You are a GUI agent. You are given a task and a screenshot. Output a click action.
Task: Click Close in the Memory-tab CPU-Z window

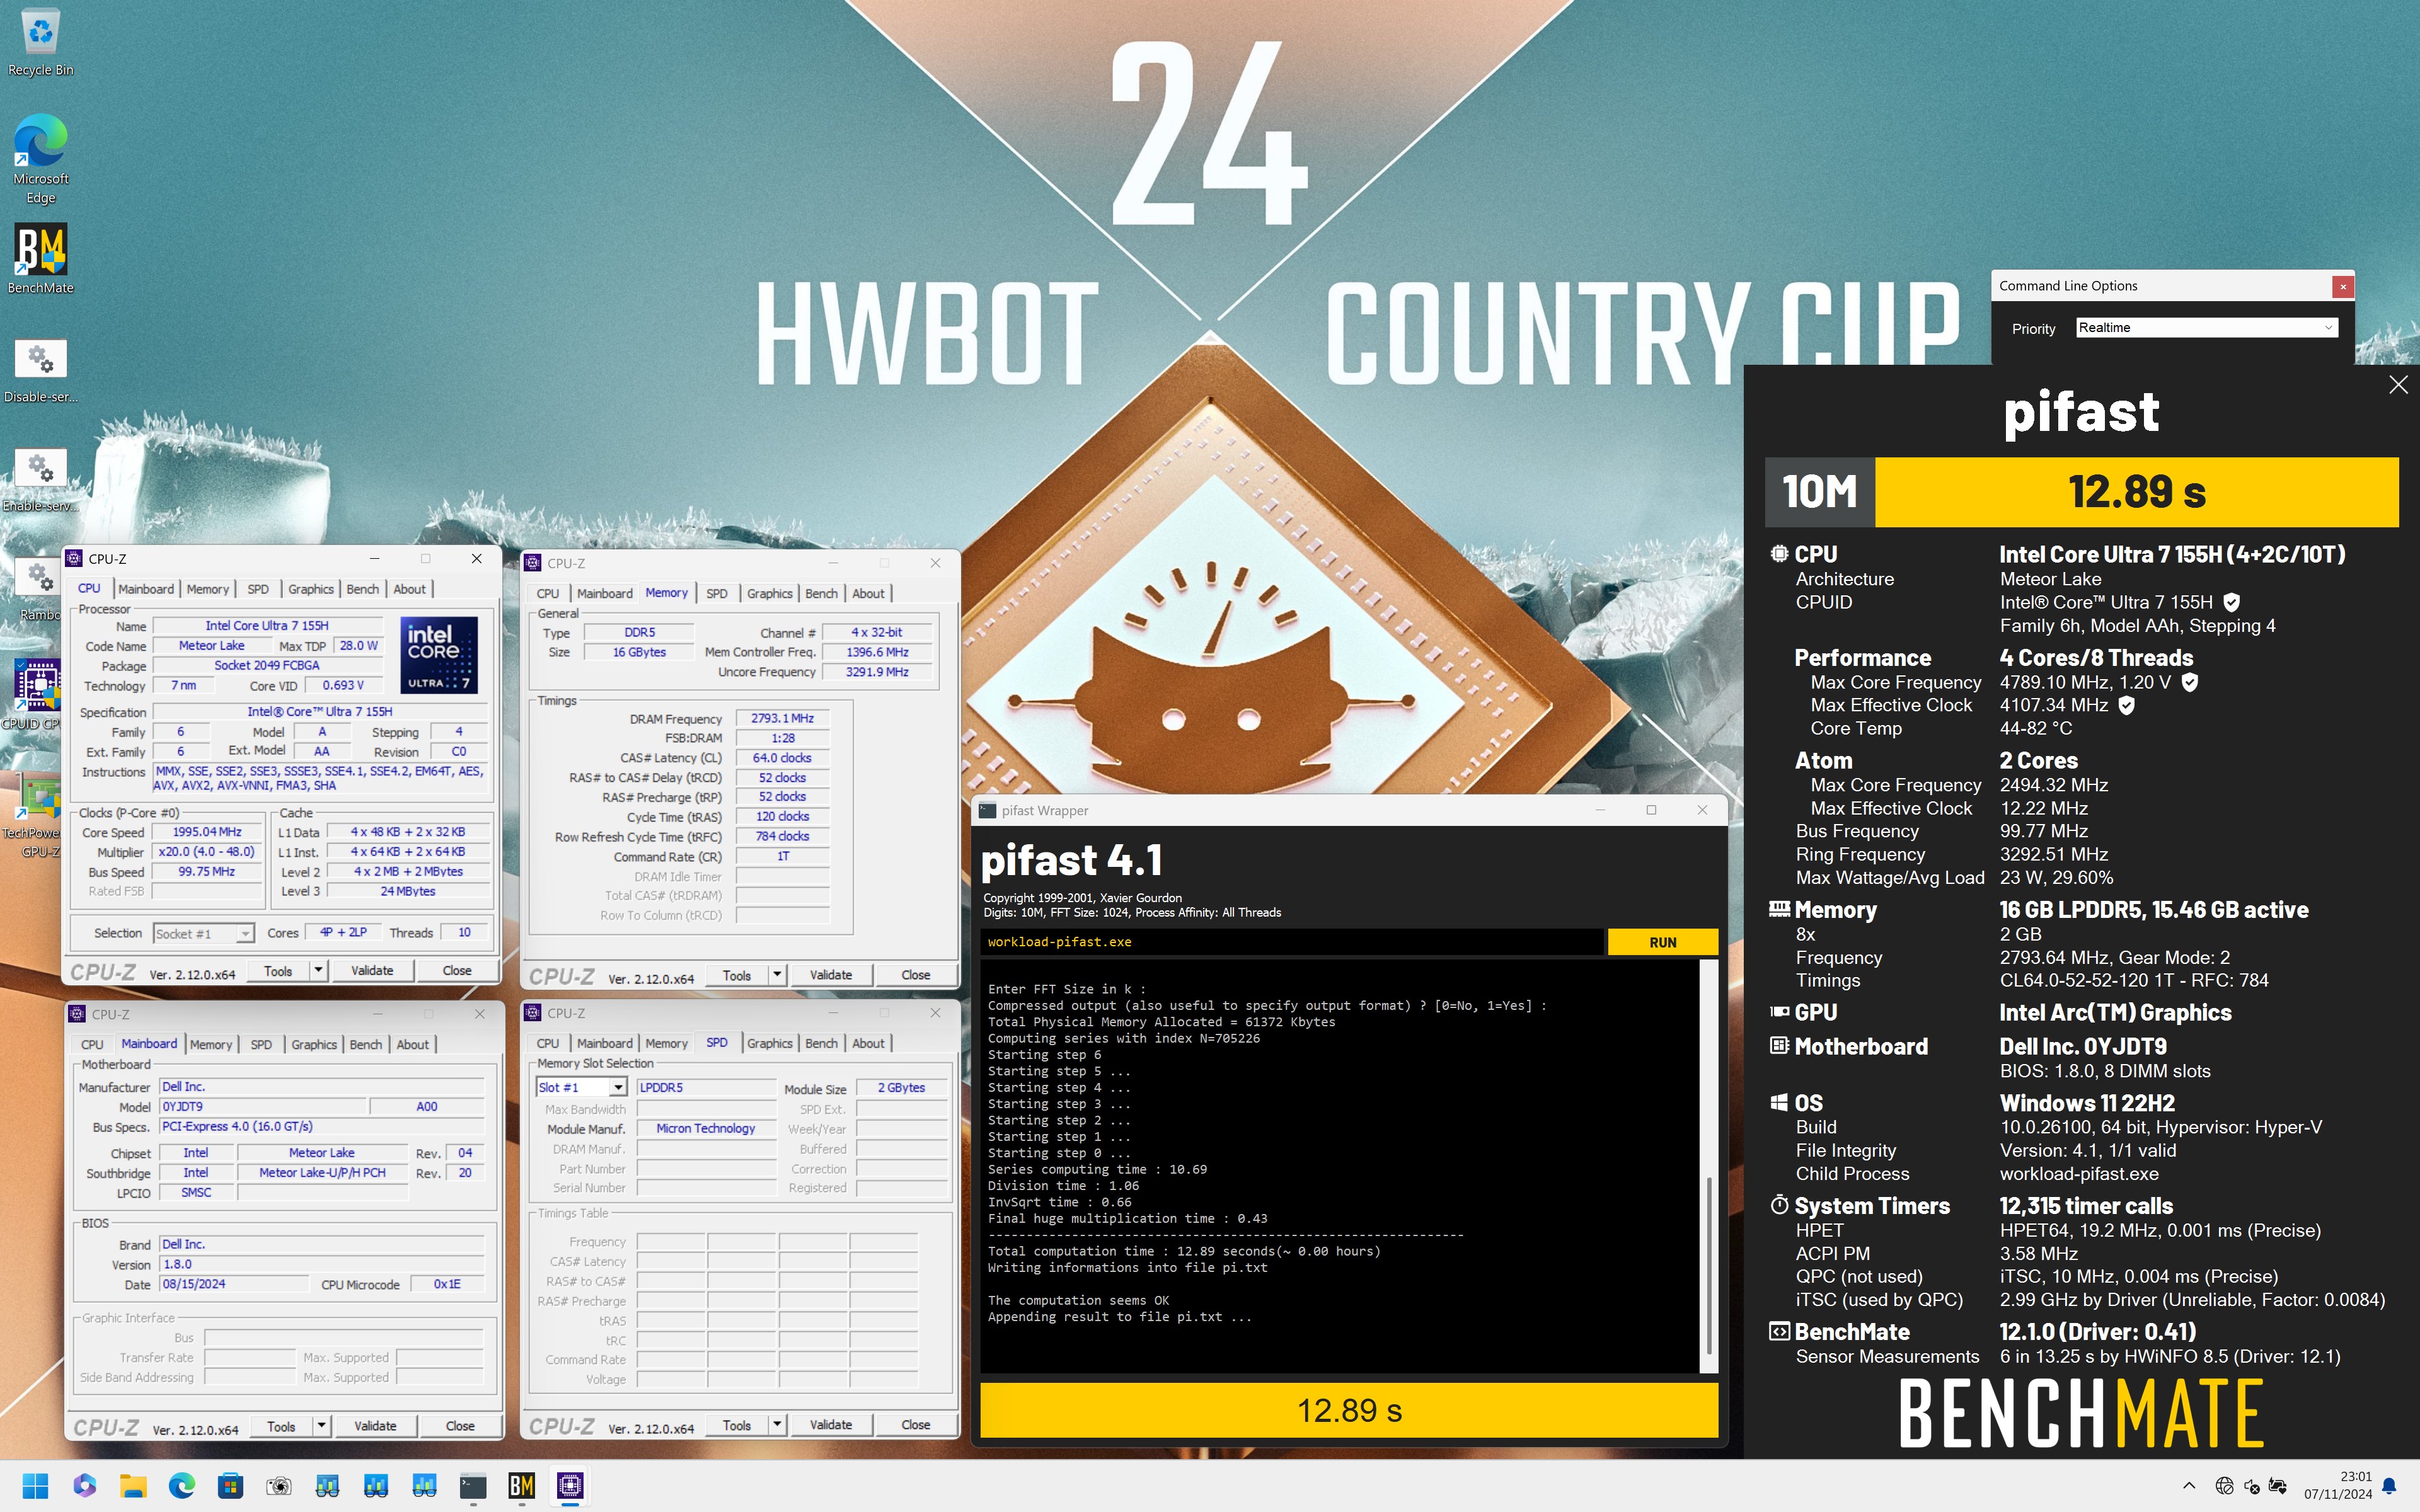[x=915, y=974]
